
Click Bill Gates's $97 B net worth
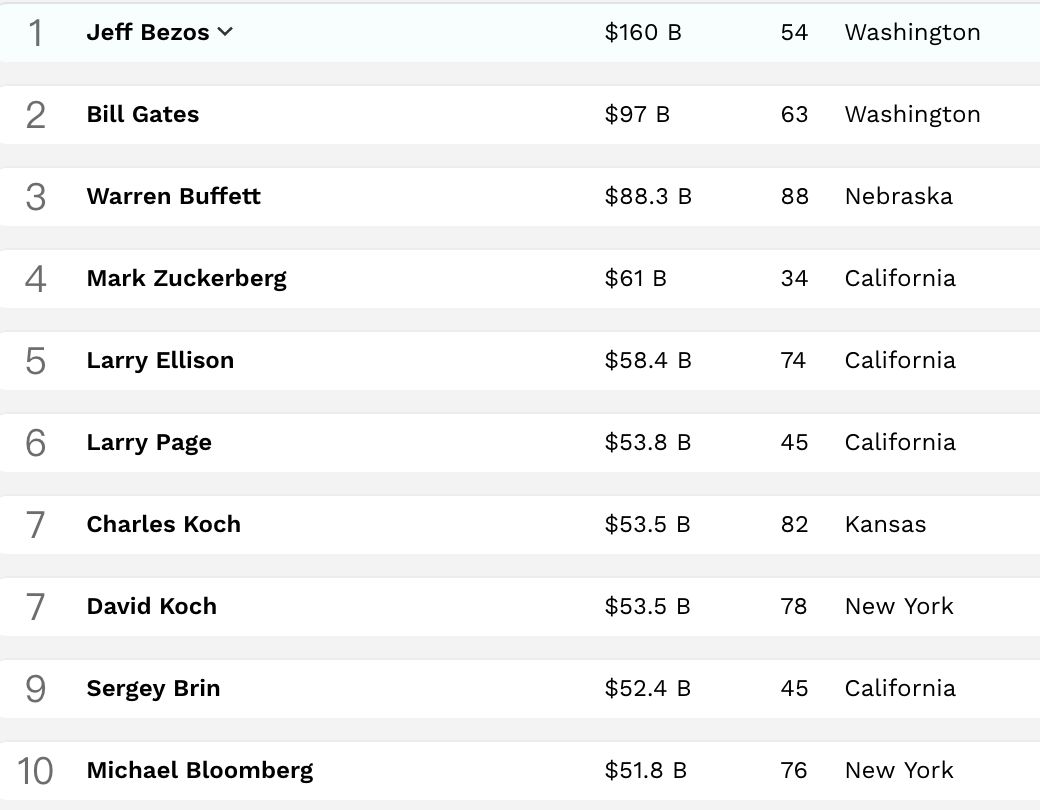(637, 114)
